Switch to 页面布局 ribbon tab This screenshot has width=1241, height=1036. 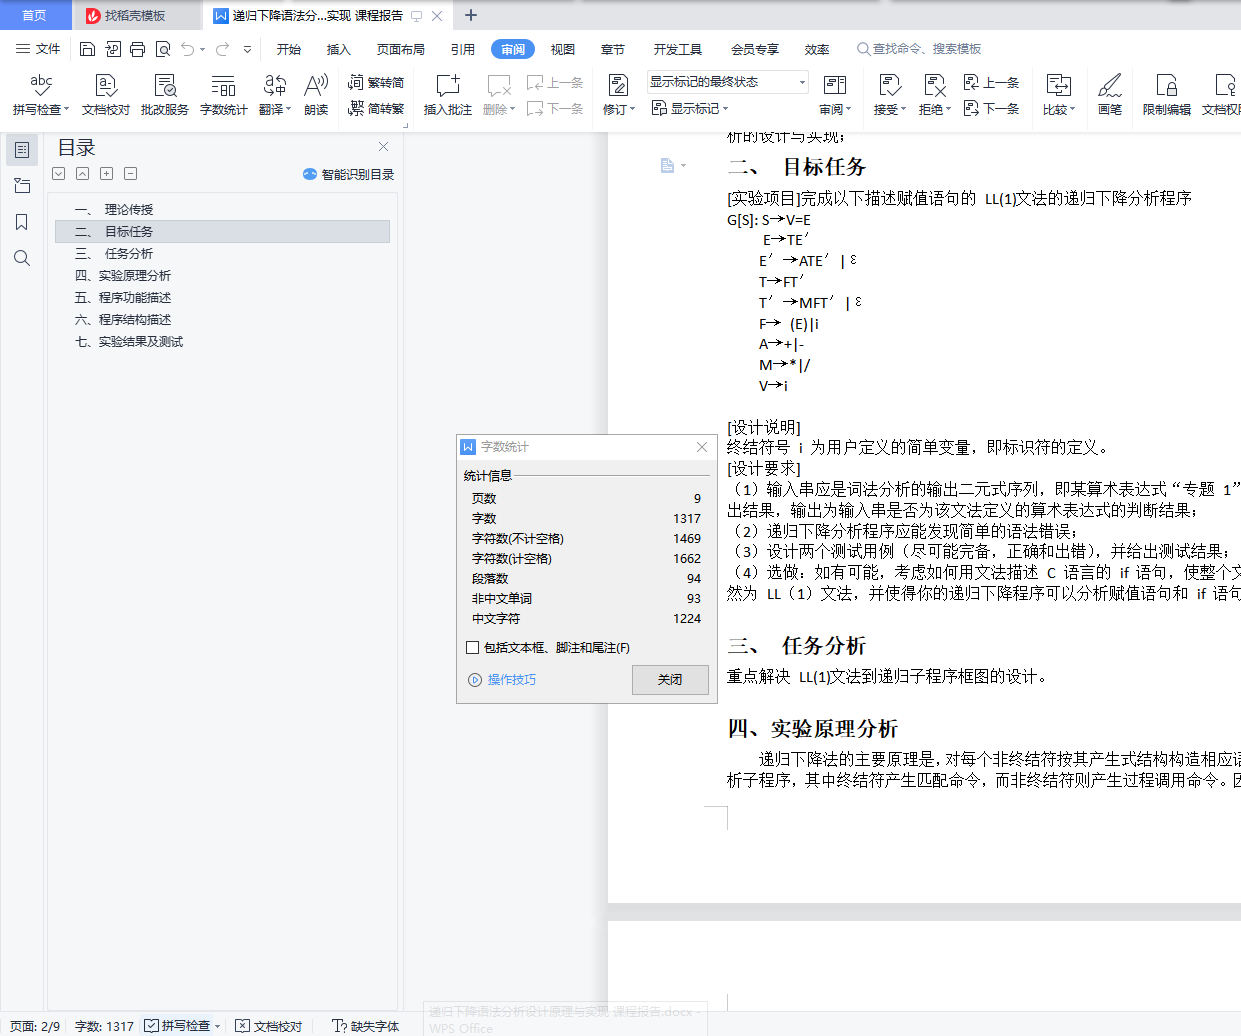[x=401, y=49]
